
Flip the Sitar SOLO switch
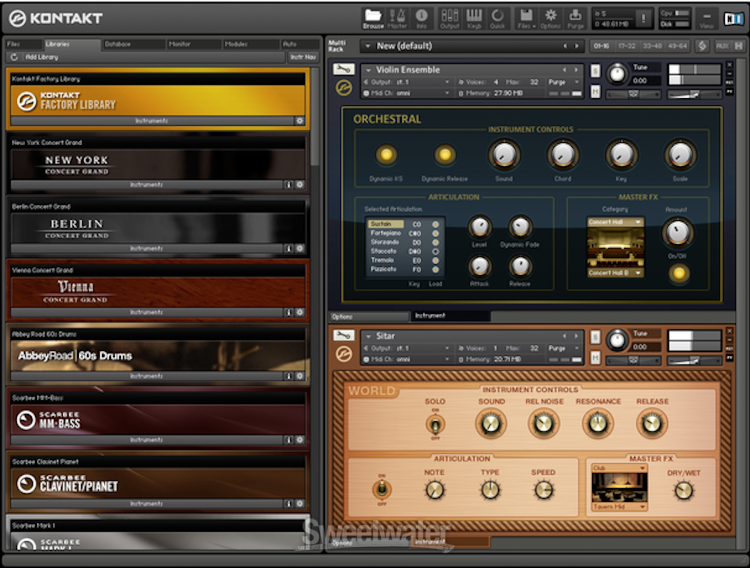[x=435, y=424]
